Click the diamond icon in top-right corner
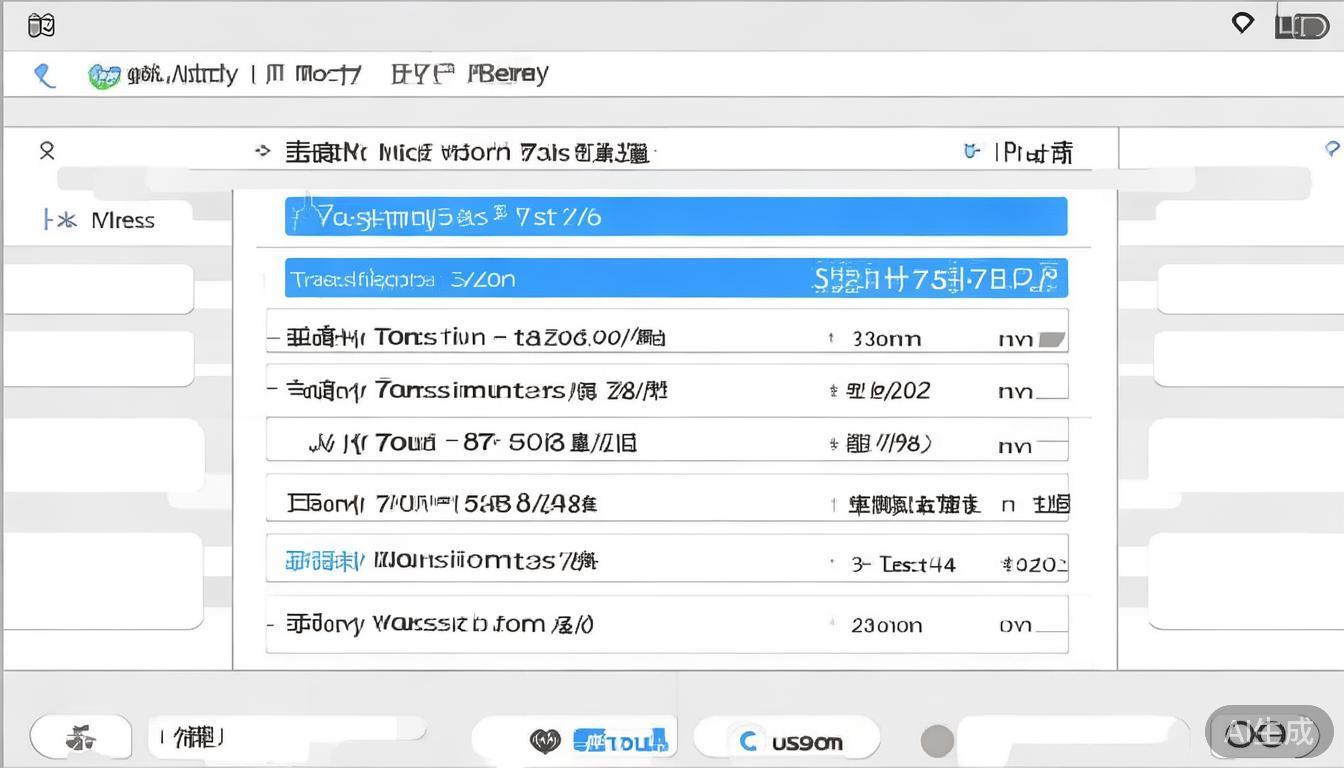 (x=1242, y=23)
